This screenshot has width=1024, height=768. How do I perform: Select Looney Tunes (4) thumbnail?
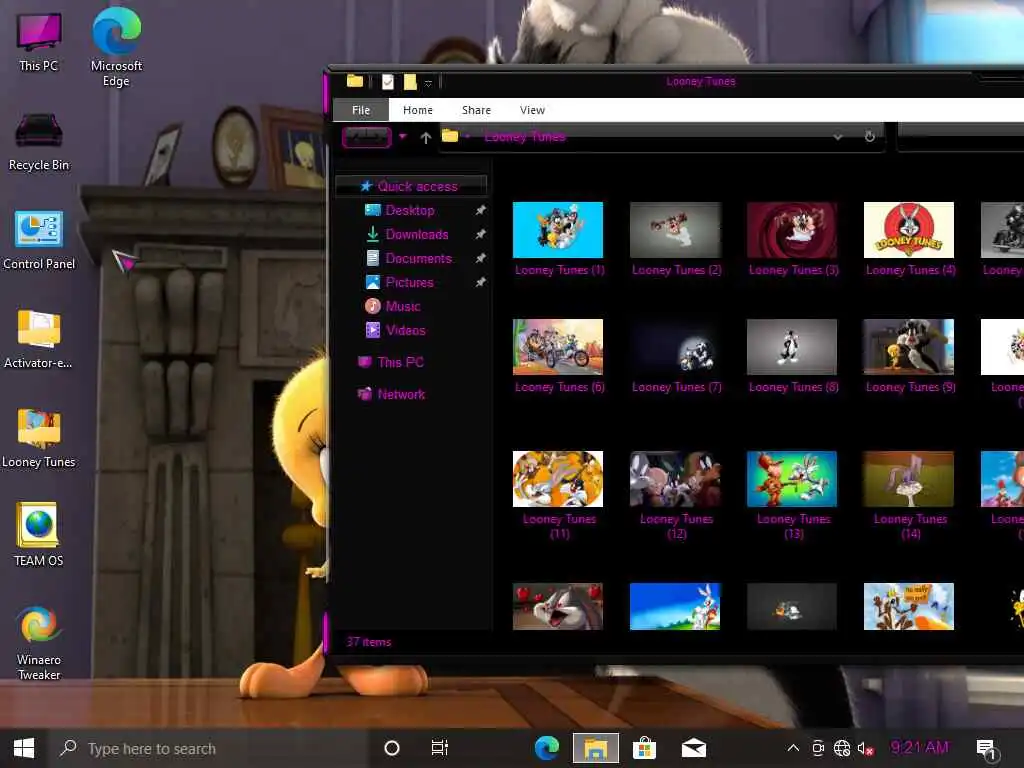click(x=909, y=230)
